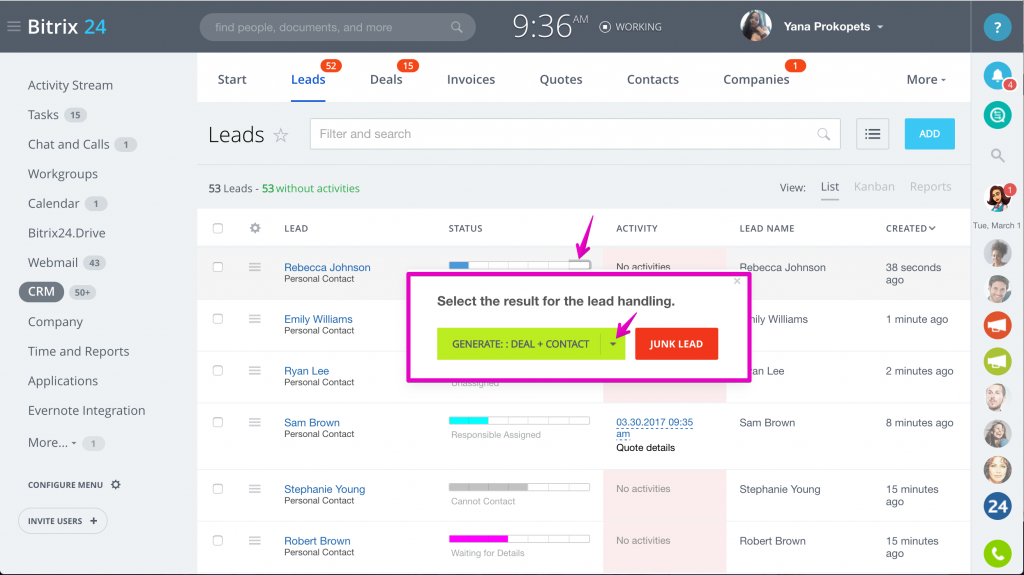This screenshot has height=575, width=1024.
Task: Open Webmail in left sidebar
Action: (53, 263)
